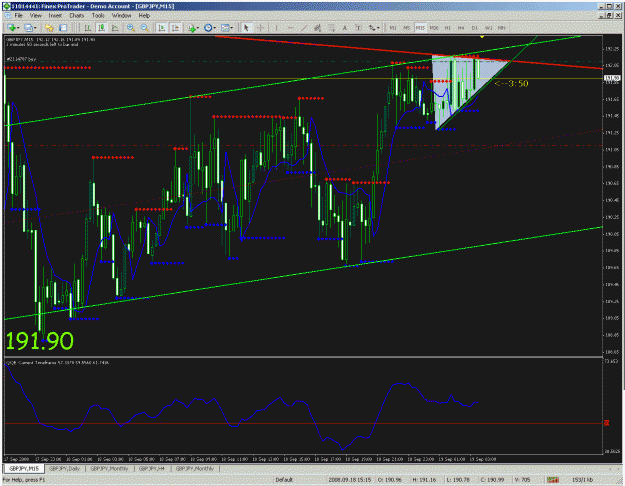This screenshot has height=486, width=625.
Task: Select the M15 timeframe button
Action: pyautogui.click(x=420, y=28)
